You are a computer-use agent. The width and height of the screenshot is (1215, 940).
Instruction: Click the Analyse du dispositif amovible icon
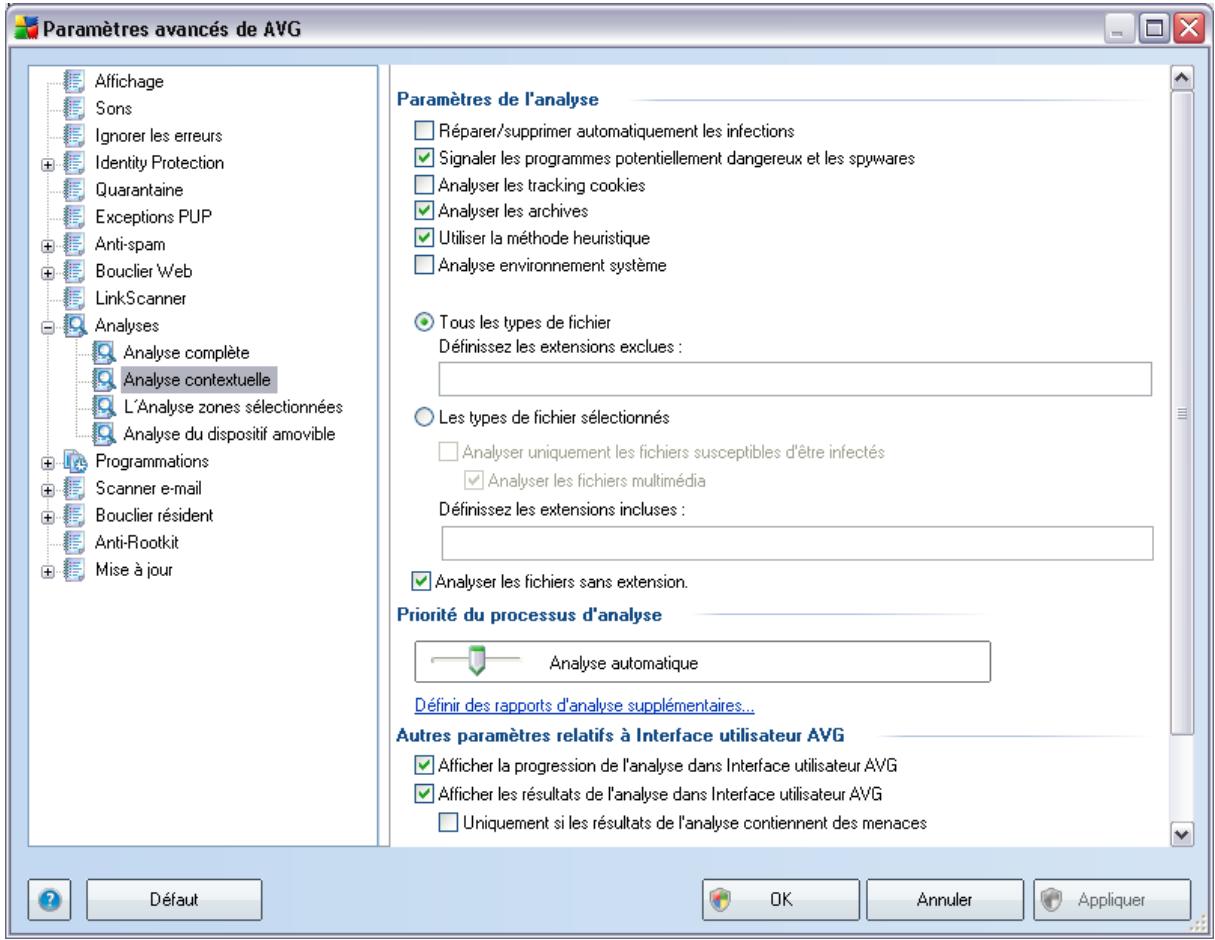[x=105, y=434]
